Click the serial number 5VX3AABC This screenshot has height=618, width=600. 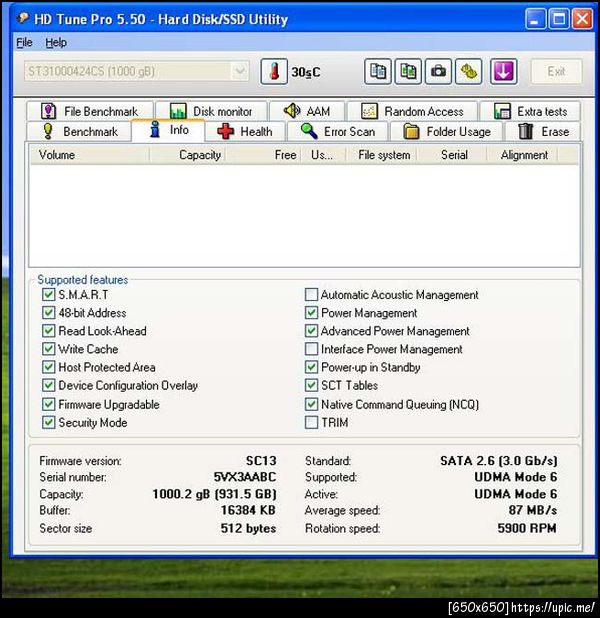244,477
